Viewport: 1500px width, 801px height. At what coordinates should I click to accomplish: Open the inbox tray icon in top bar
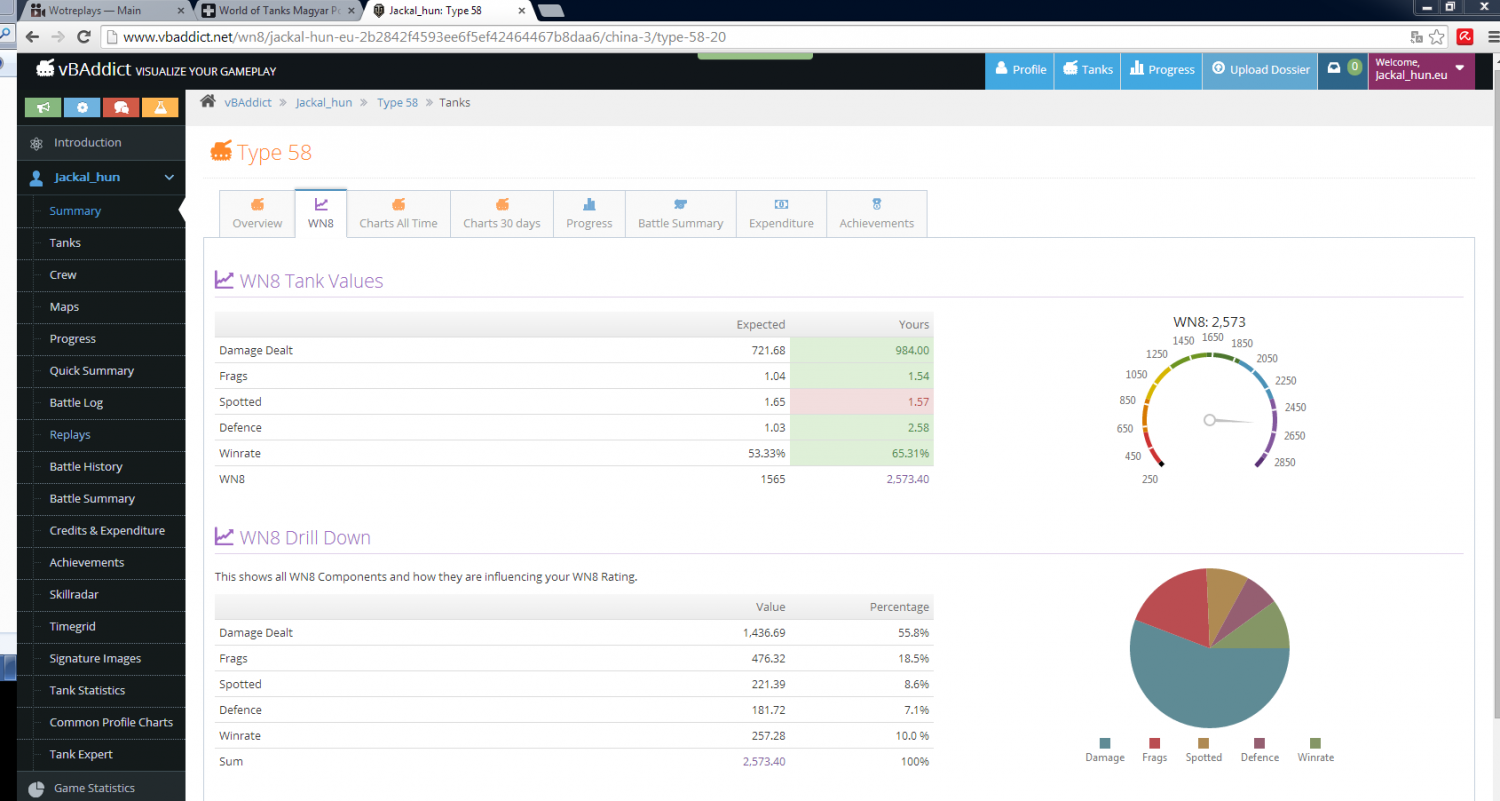point(1333,68)
